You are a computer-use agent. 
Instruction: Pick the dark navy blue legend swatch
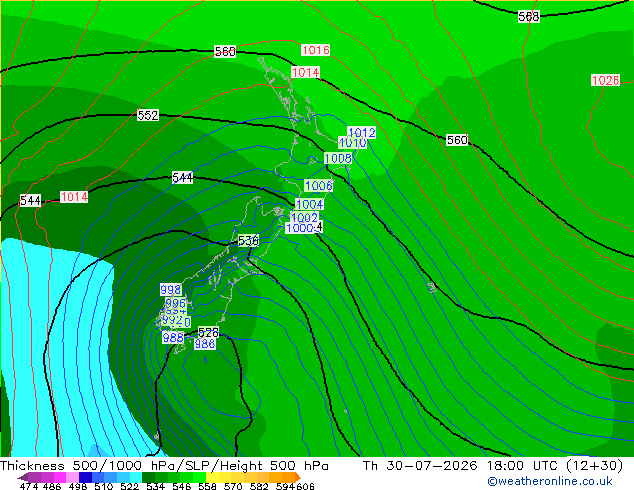[85, 477]
